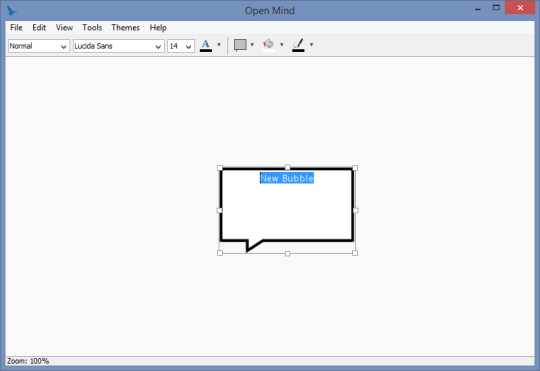
Task: Open the Edit menu
Action: coord(39,28)
